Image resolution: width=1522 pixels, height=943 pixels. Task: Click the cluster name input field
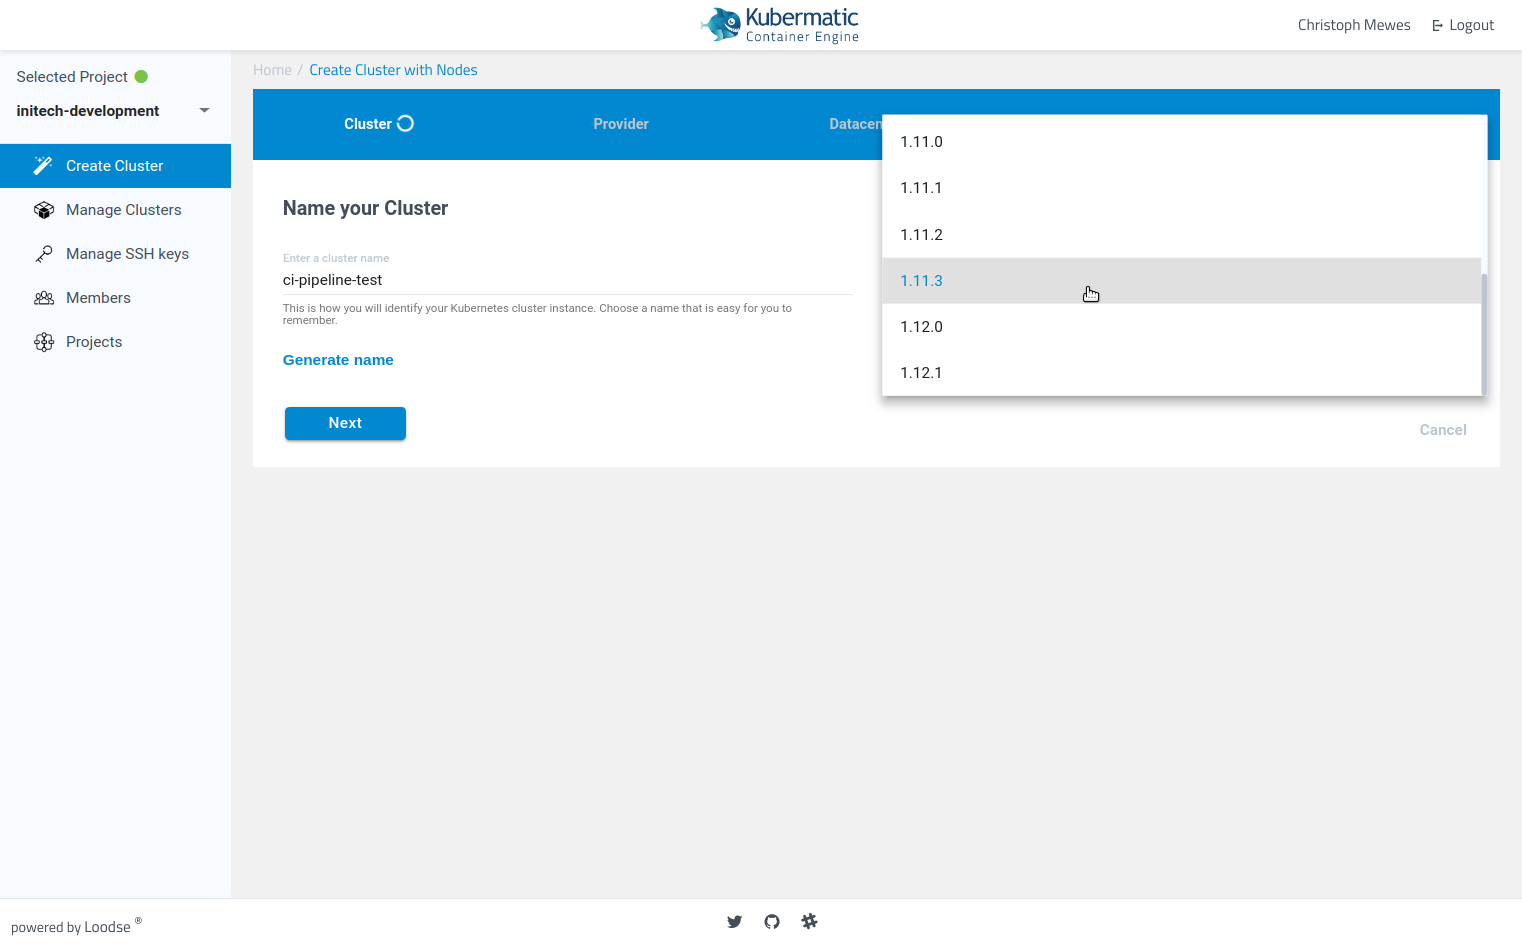pyautogui.click(x=567, y=280)
